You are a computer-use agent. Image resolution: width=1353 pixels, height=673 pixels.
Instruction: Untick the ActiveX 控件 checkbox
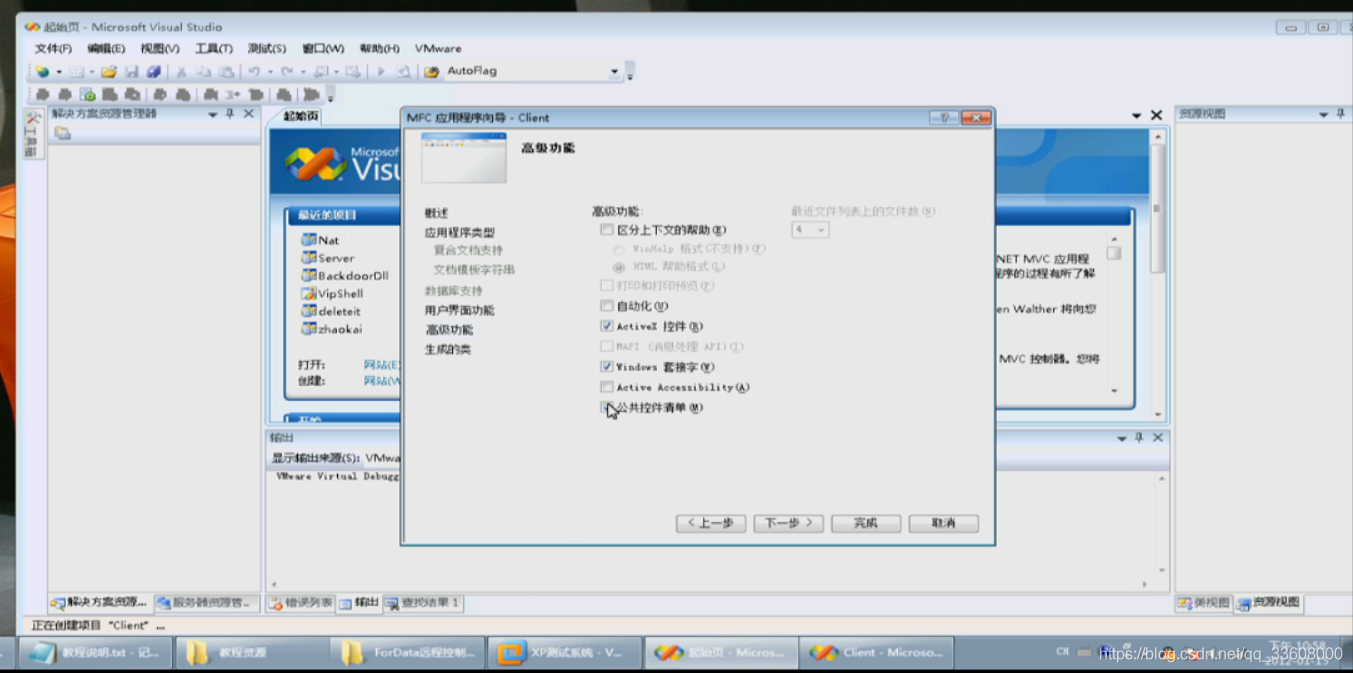(607, 326)
